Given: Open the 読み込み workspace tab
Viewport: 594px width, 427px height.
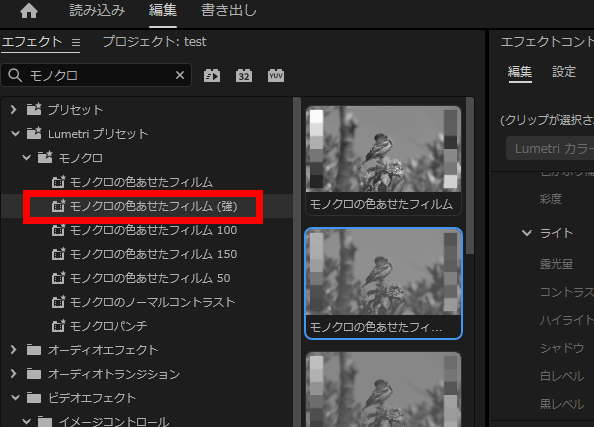Looking at the screenshot, I should (x=97, y=10).
